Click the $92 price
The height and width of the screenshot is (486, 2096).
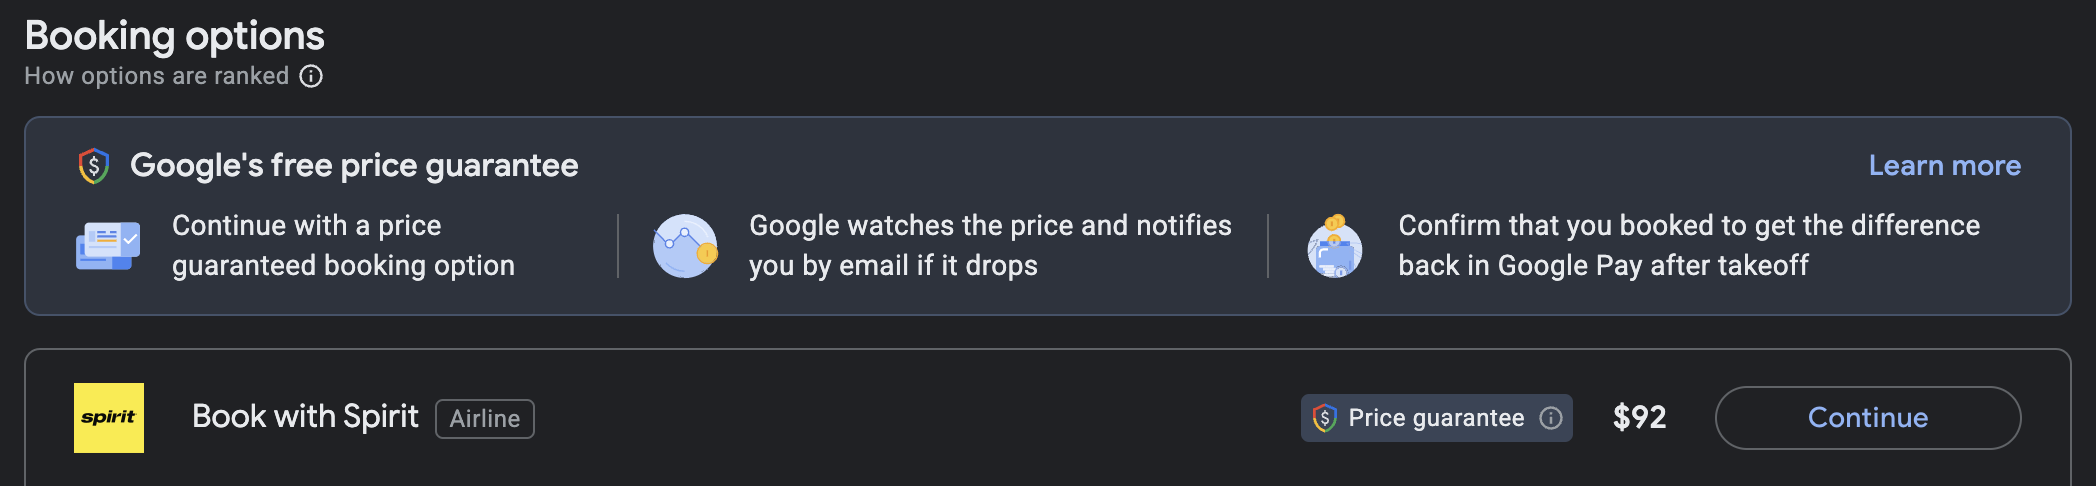click(x=1640, y=418)
